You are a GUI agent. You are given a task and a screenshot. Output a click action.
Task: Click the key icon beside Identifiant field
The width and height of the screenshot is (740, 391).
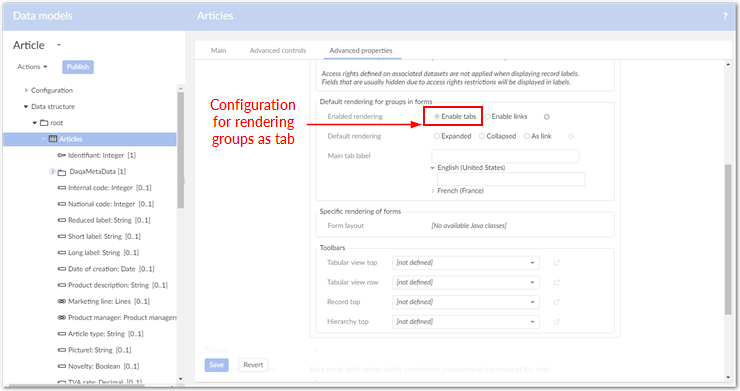pyautogui.click(x=61, y=155)
